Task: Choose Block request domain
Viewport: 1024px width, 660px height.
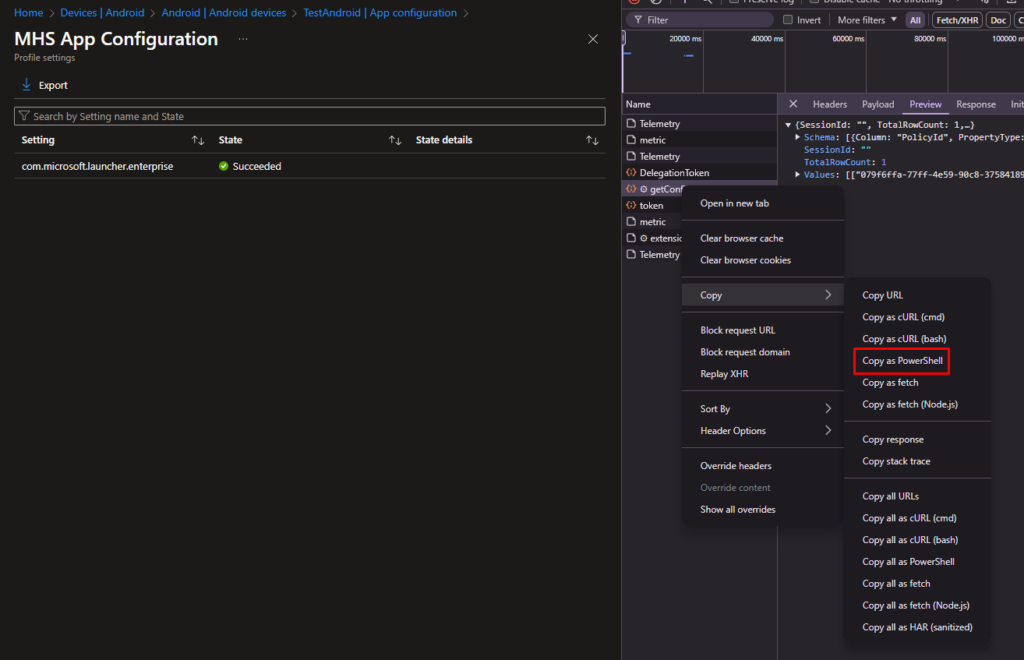Action: (x=744, y=353)
